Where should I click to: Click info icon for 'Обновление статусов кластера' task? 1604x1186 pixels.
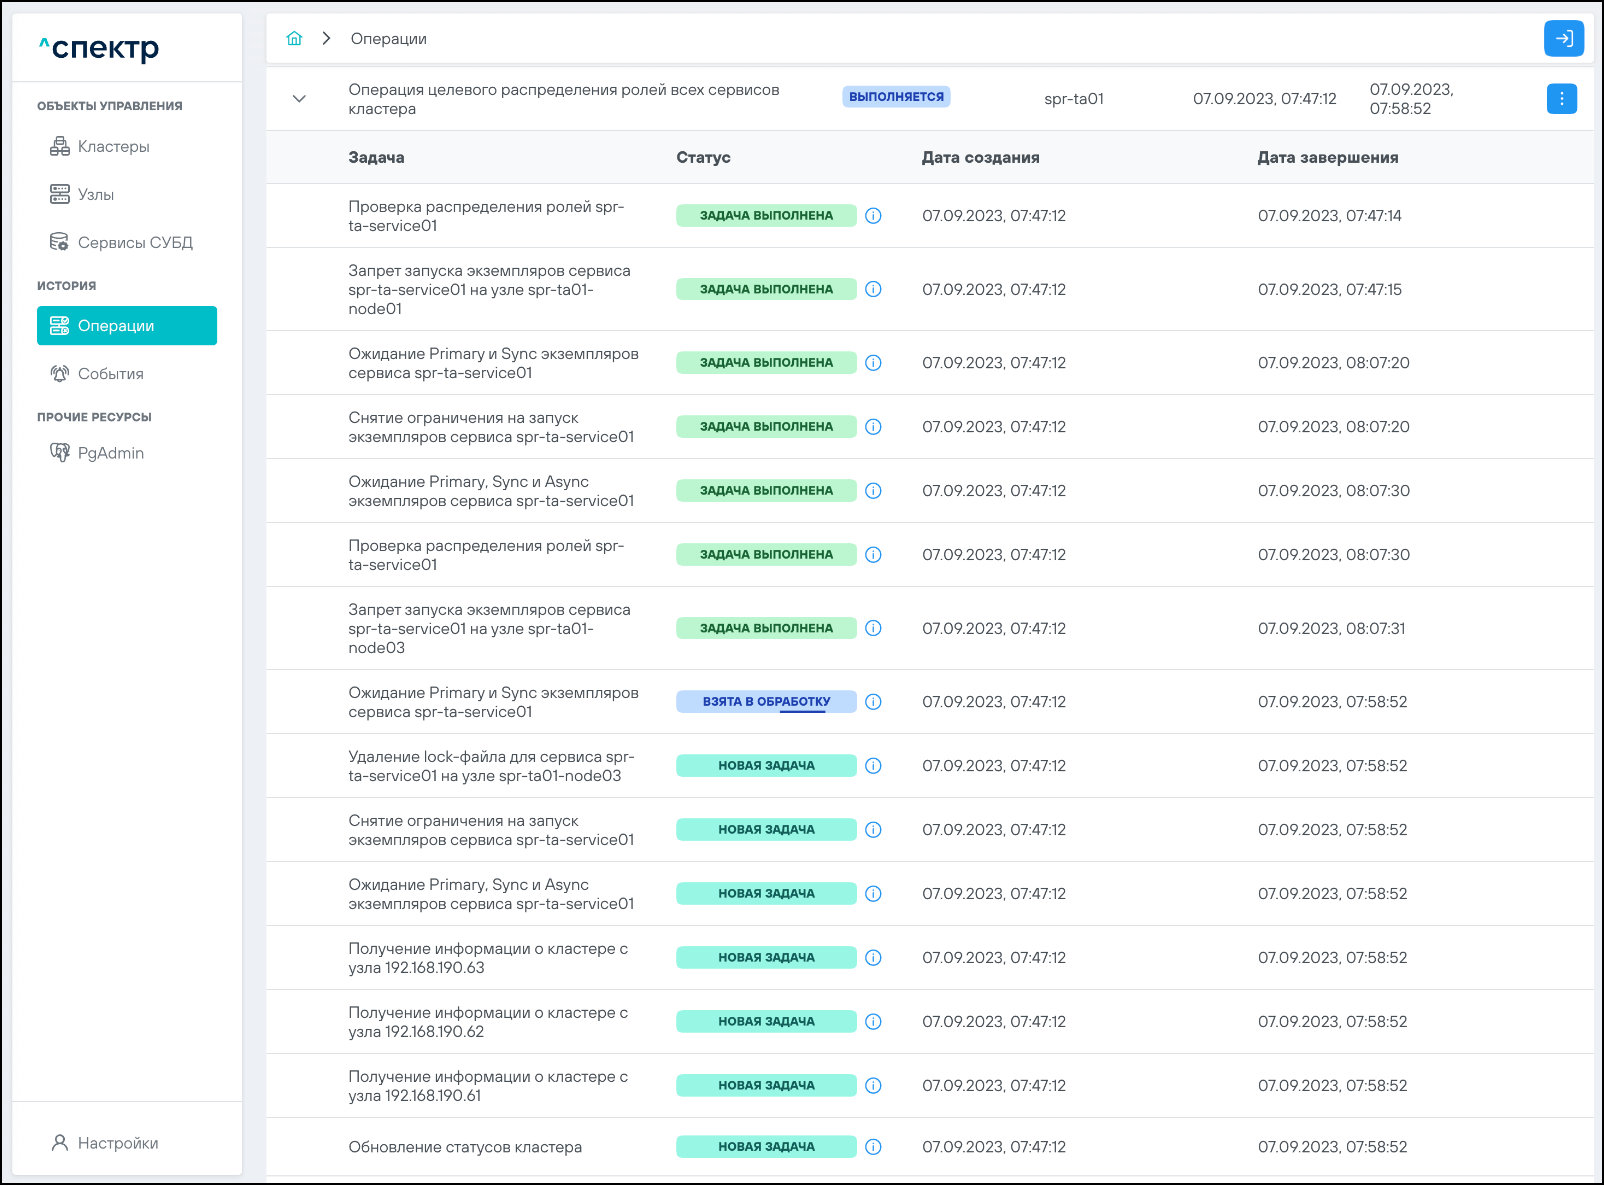(873, 1147)
